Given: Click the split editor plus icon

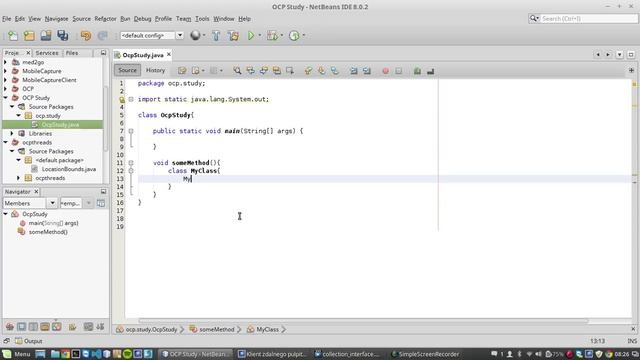Looking at the screenshot, I should (x=631, y=70).
